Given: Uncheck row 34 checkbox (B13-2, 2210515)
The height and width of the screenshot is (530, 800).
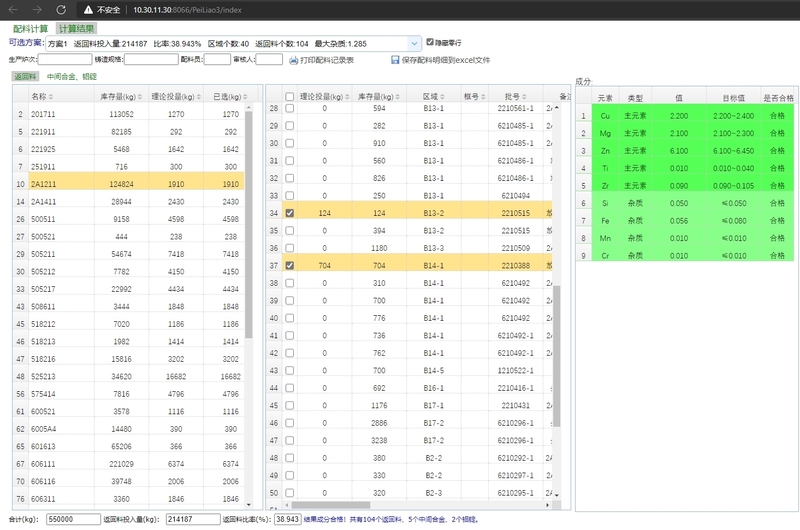Looking at the screenshot, I should point(289,213).
